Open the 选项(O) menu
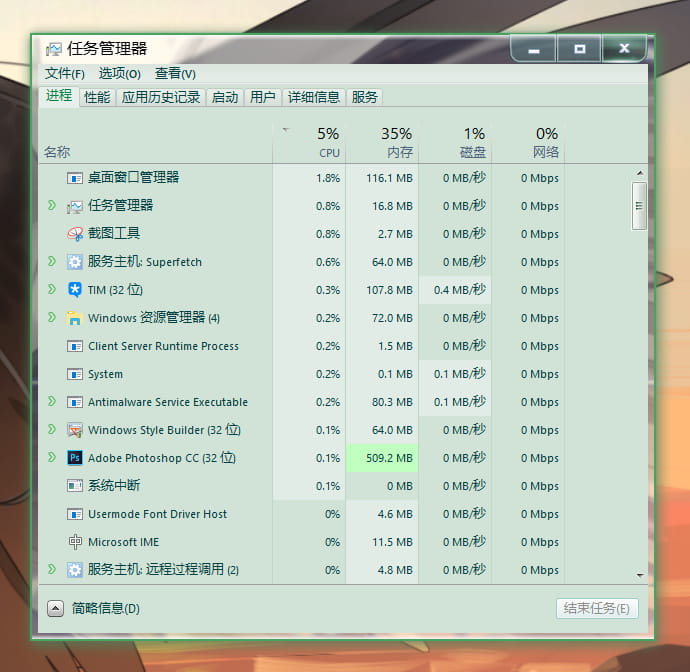 tap(120, 73)
